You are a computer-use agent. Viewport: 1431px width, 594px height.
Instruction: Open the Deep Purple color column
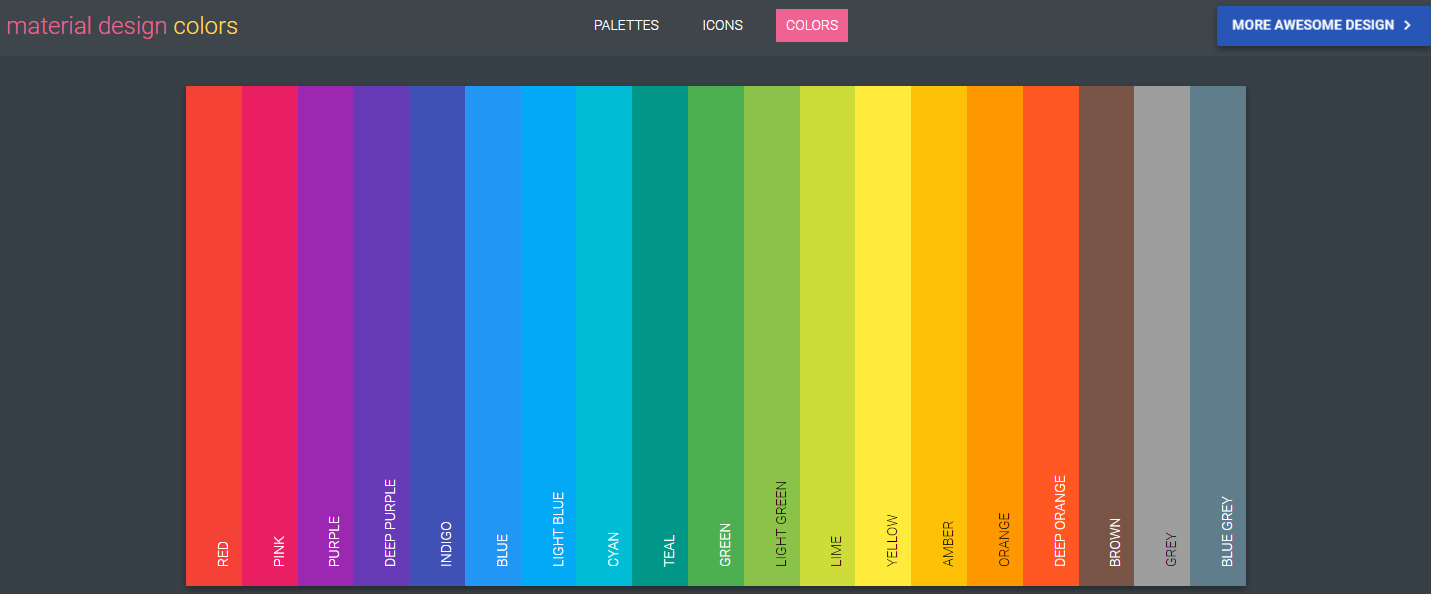coord(382,336)
